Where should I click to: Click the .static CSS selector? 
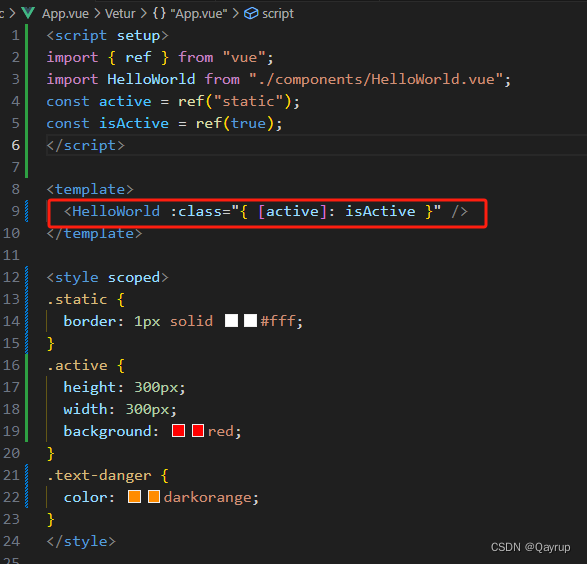click(77, 299)
